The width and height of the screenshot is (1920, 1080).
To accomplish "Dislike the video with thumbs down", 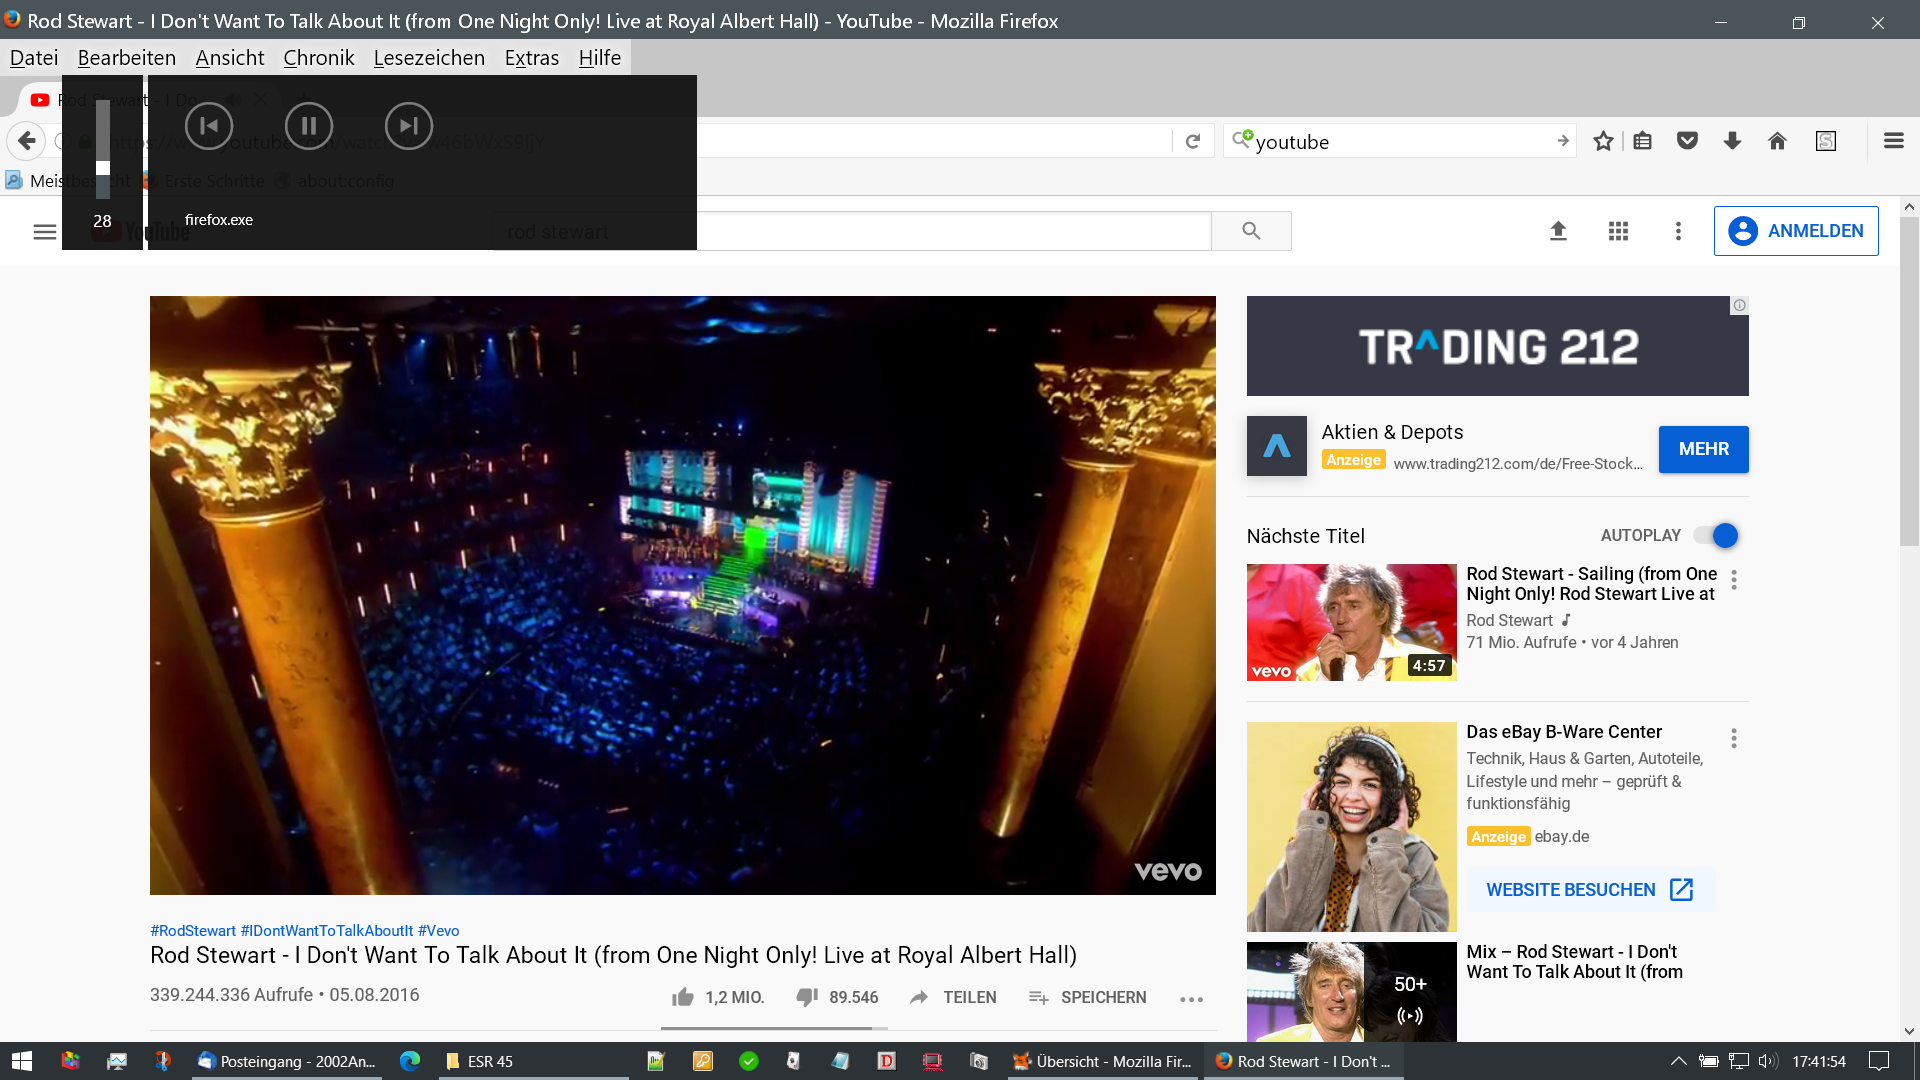I will tap(807, 997).
